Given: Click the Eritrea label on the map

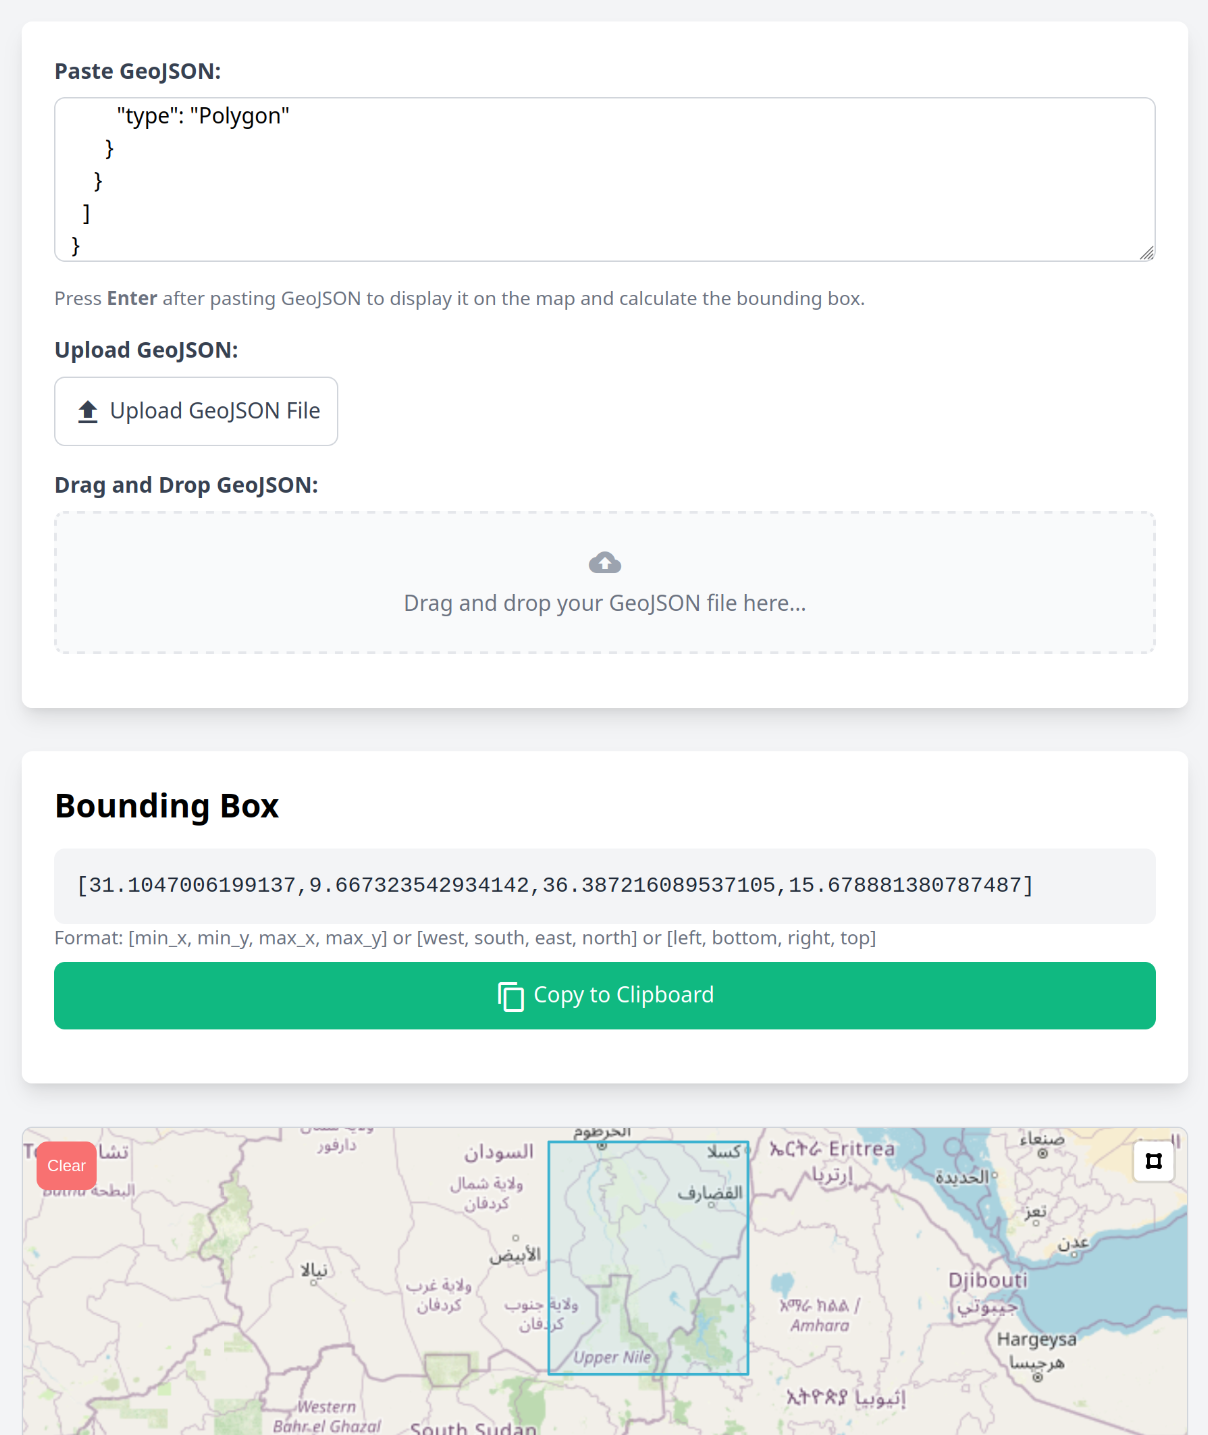Looking at the screenshot, I should [x=862, y=1149].
